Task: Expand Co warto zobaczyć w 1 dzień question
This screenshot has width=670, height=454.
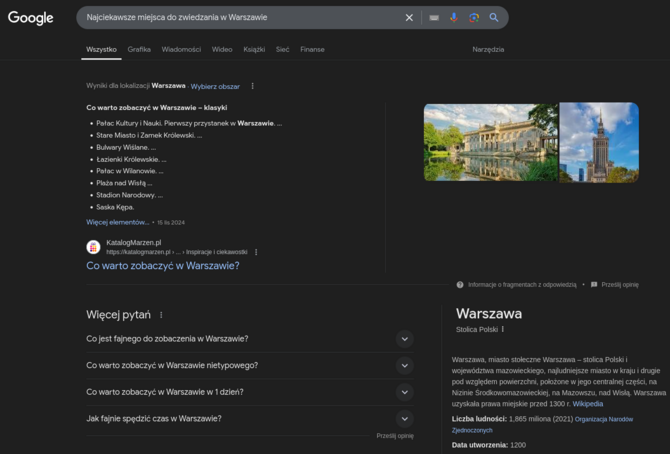Action: [x=250, y=392]
